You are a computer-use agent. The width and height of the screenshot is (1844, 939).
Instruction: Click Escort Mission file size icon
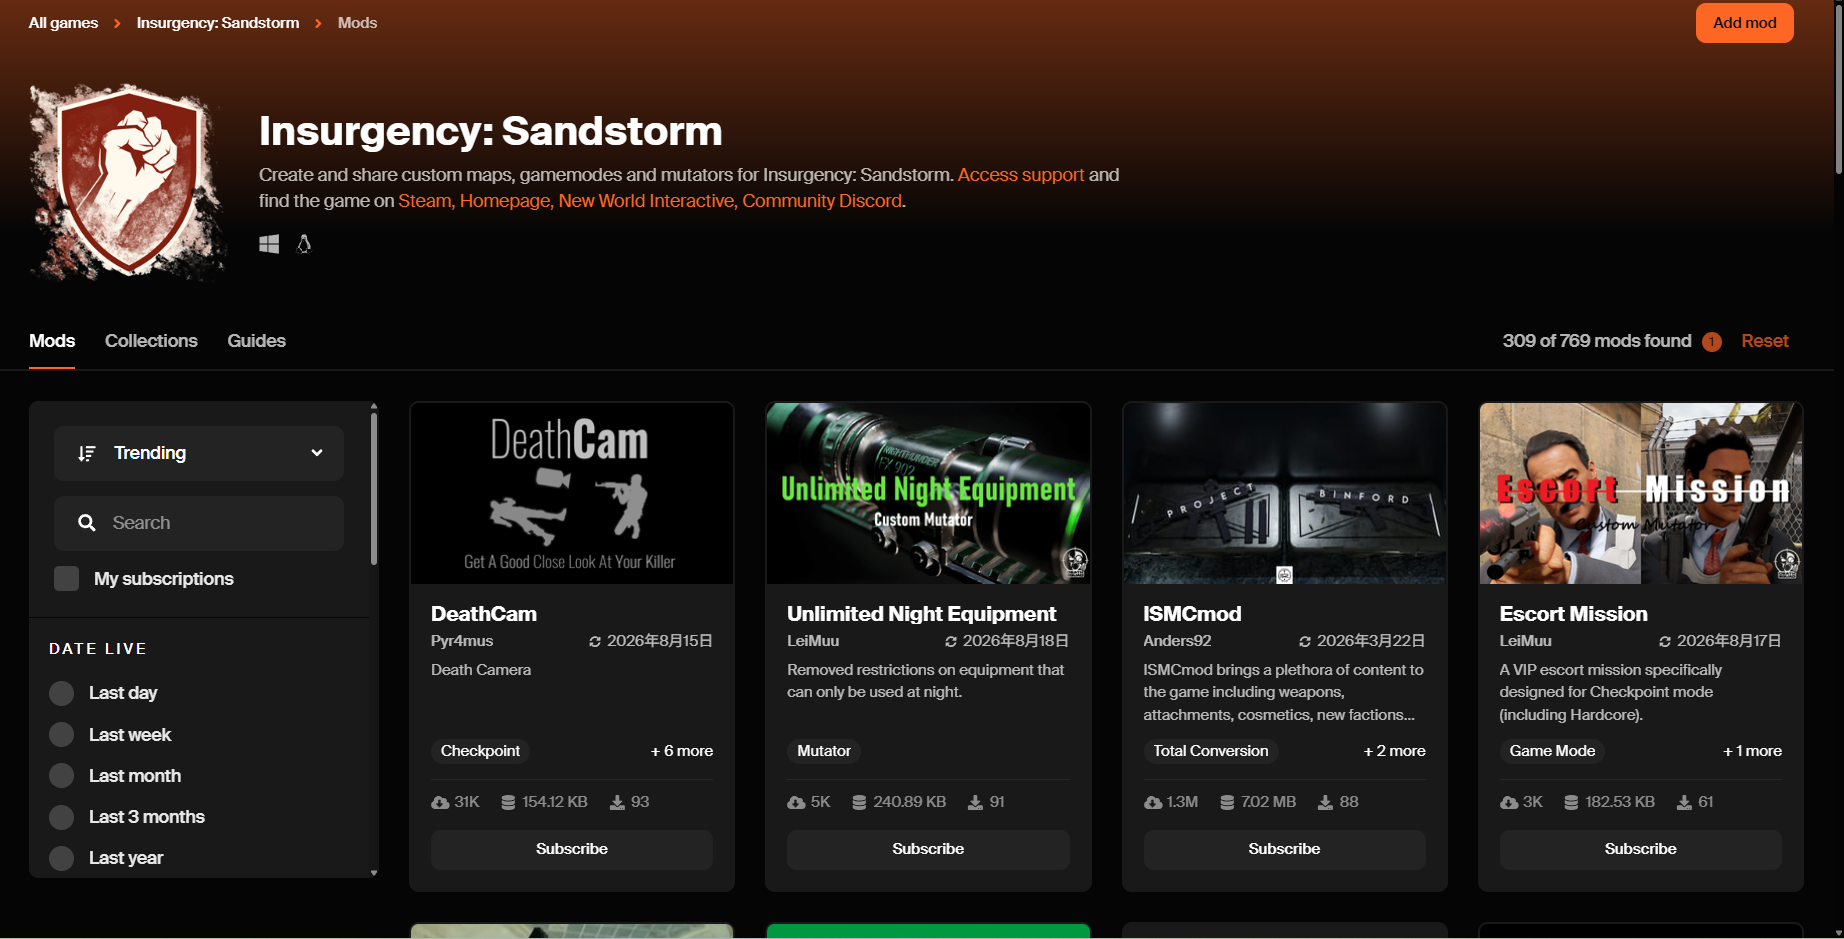[x=1571, y=802]
